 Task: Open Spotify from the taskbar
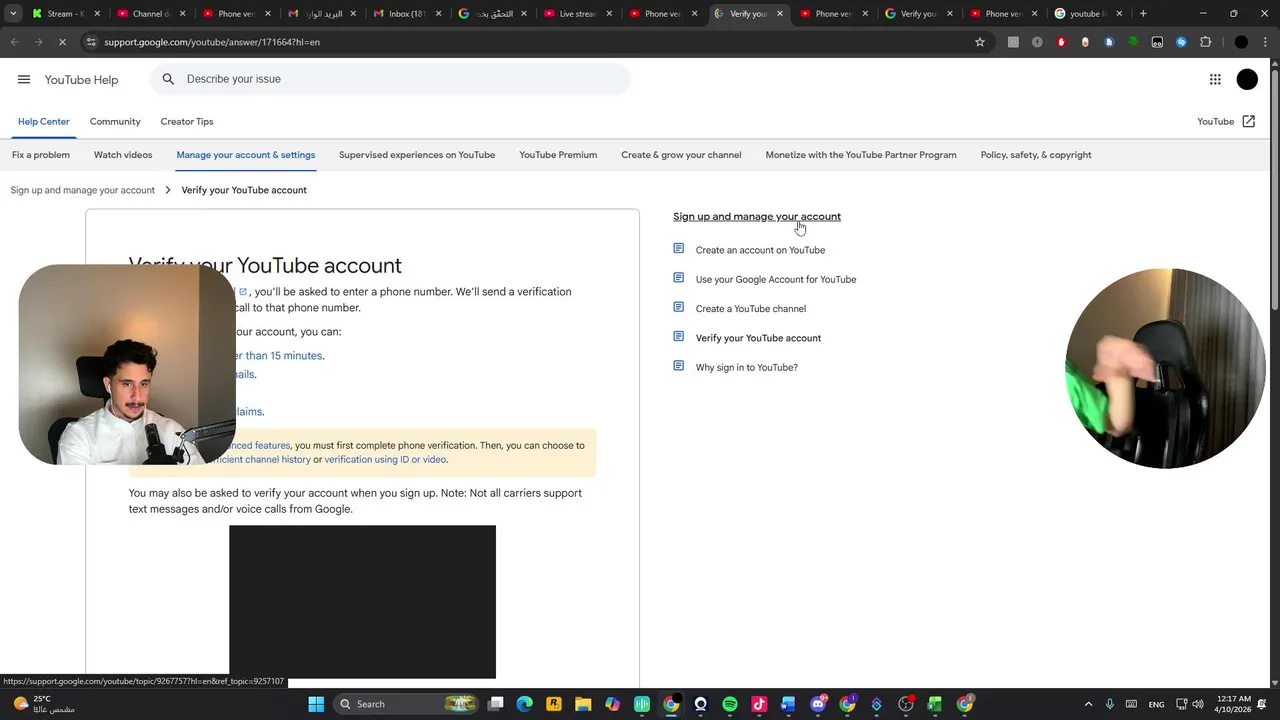coord(730,704)
